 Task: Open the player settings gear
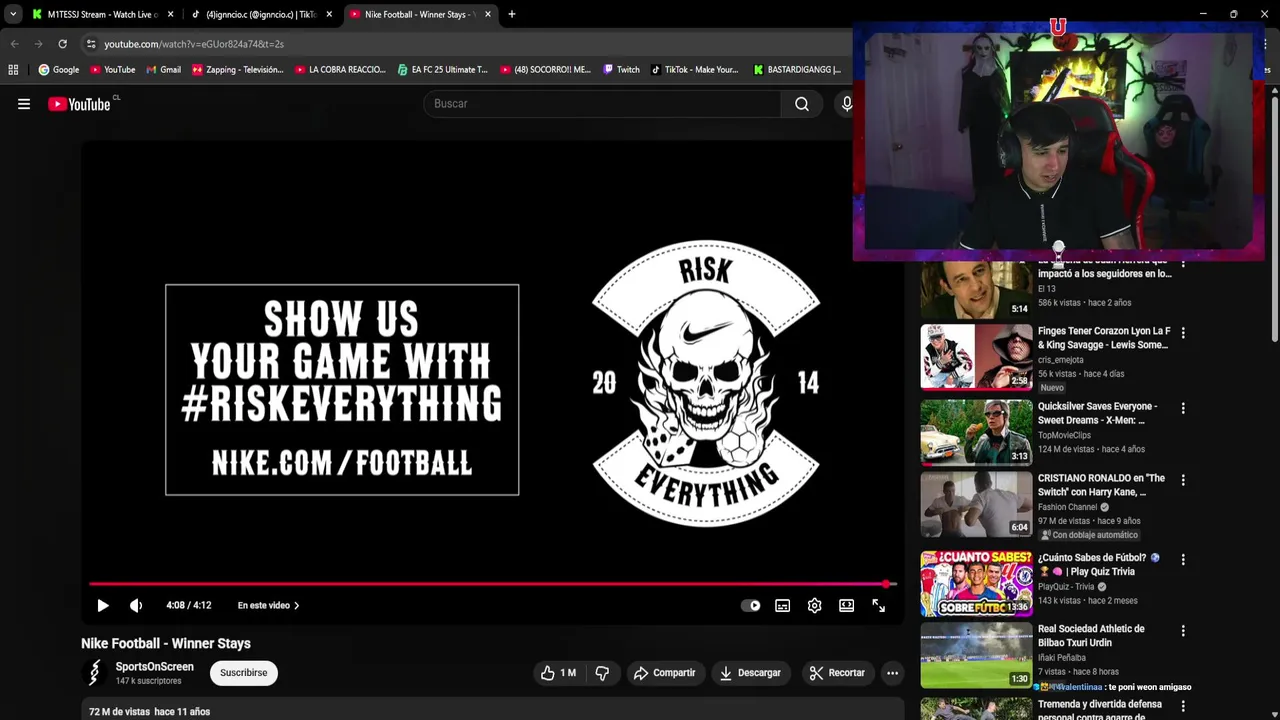pos(814,605)
